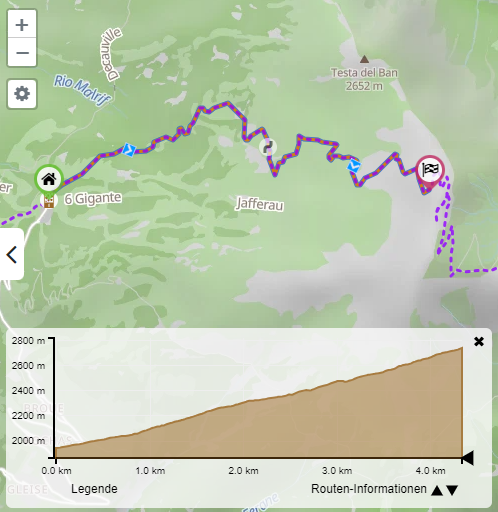Zoom out the map with minus button
Viewport: 498px width, 512px height.
tap(22, 53)
